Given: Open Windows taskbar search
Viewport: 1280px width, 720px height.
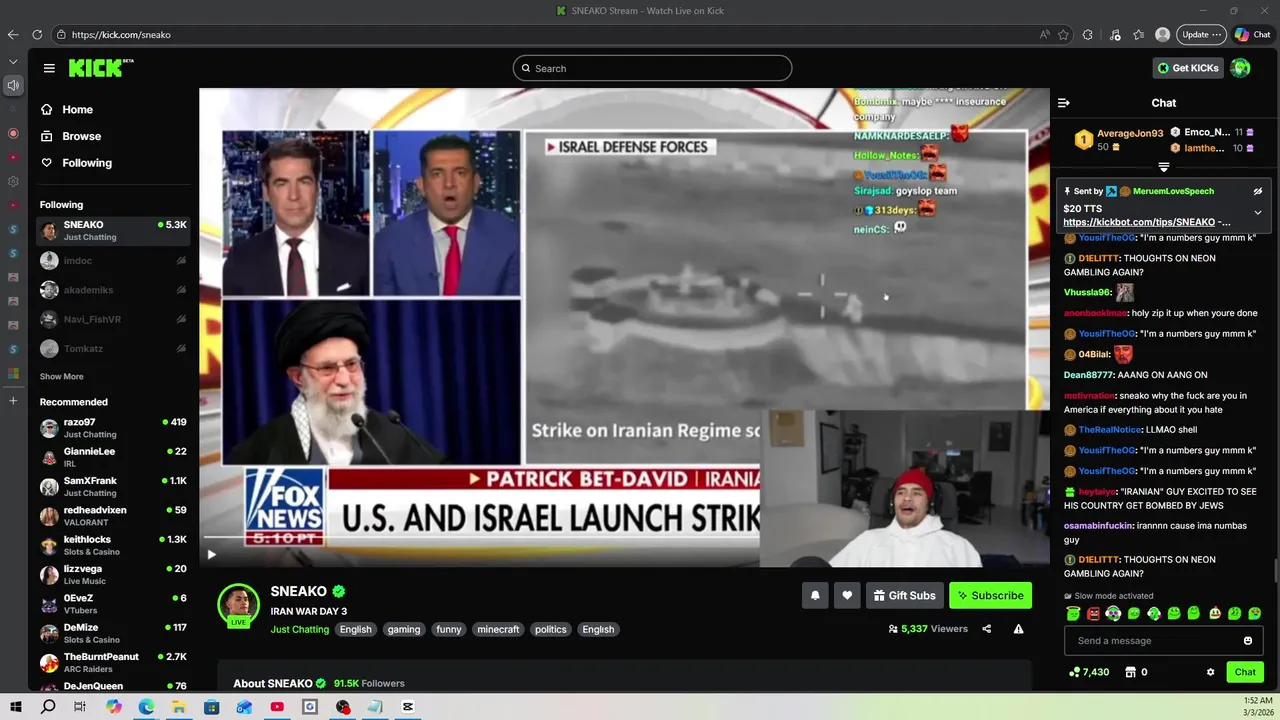Looking at the screenshot, I should (48, 707).
